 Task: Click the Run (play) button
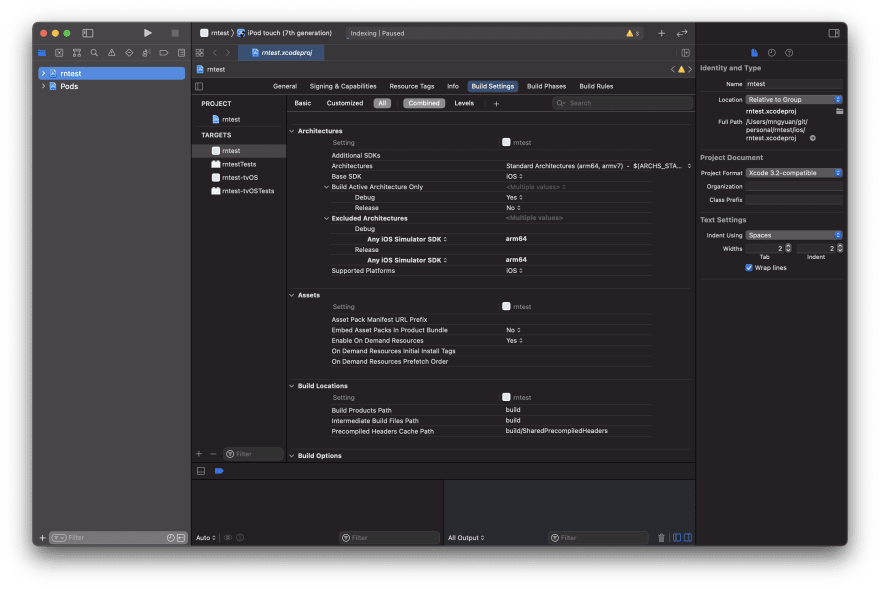point(148,33)
